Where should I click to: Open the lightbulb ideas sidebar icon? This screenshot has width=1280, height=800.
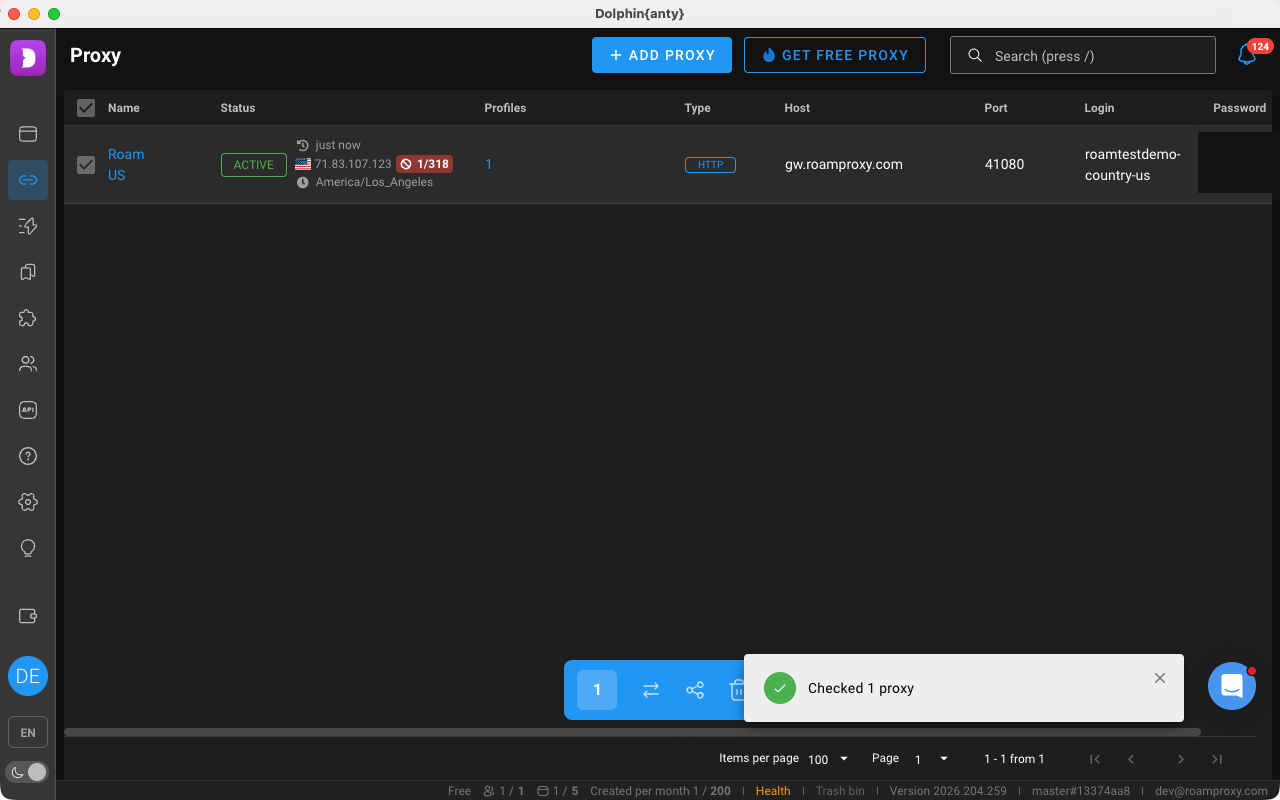click(x=28, y=548)
